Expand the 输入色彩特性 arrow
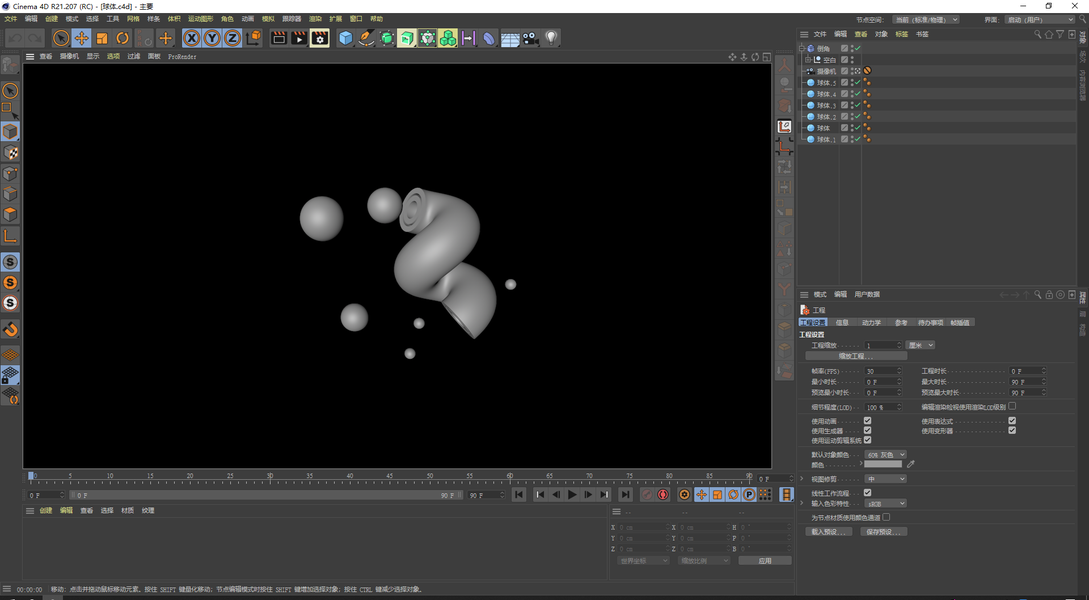 [802, 503]
